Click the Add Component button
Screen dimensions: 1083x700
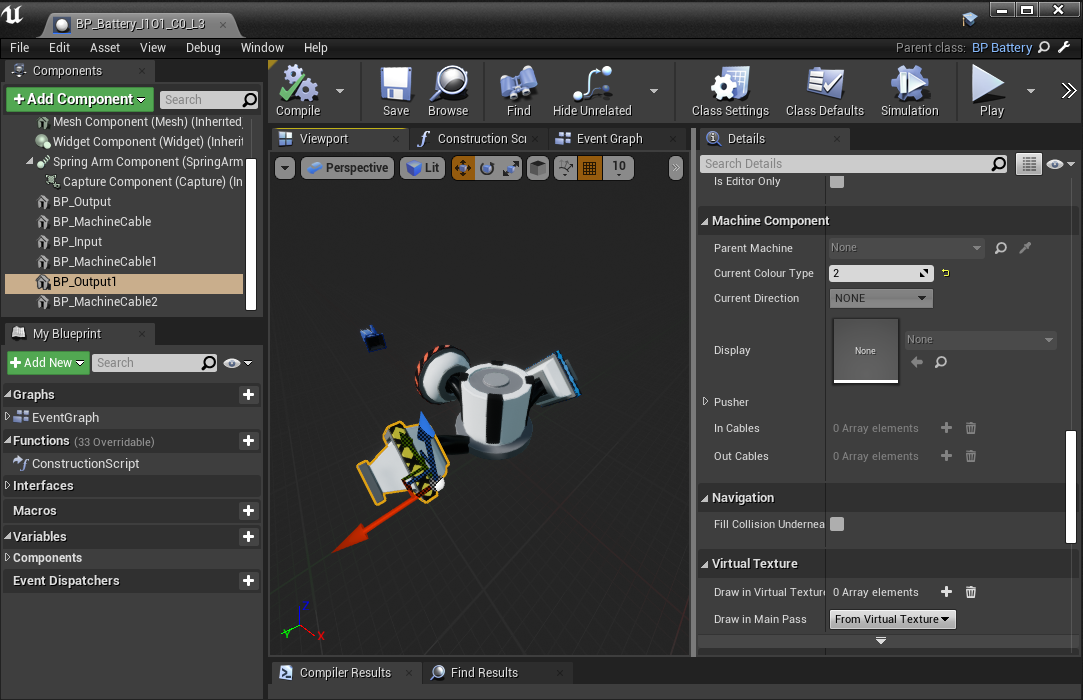[x=80, y=99]
